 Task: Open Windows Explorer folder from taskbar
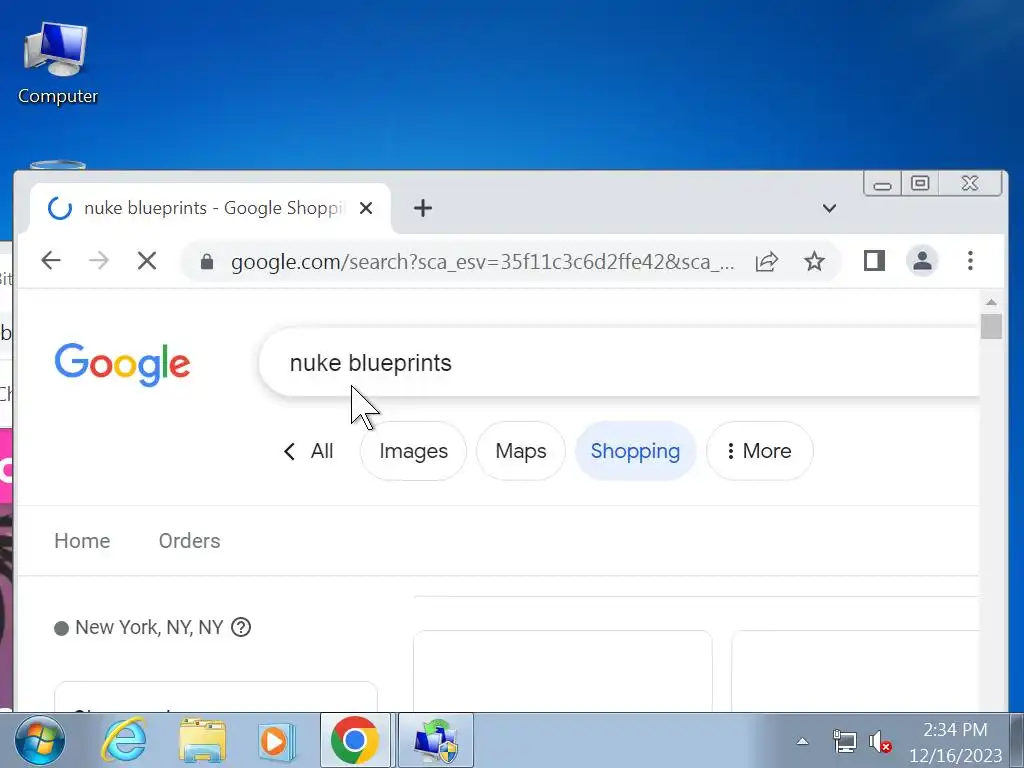202,741
